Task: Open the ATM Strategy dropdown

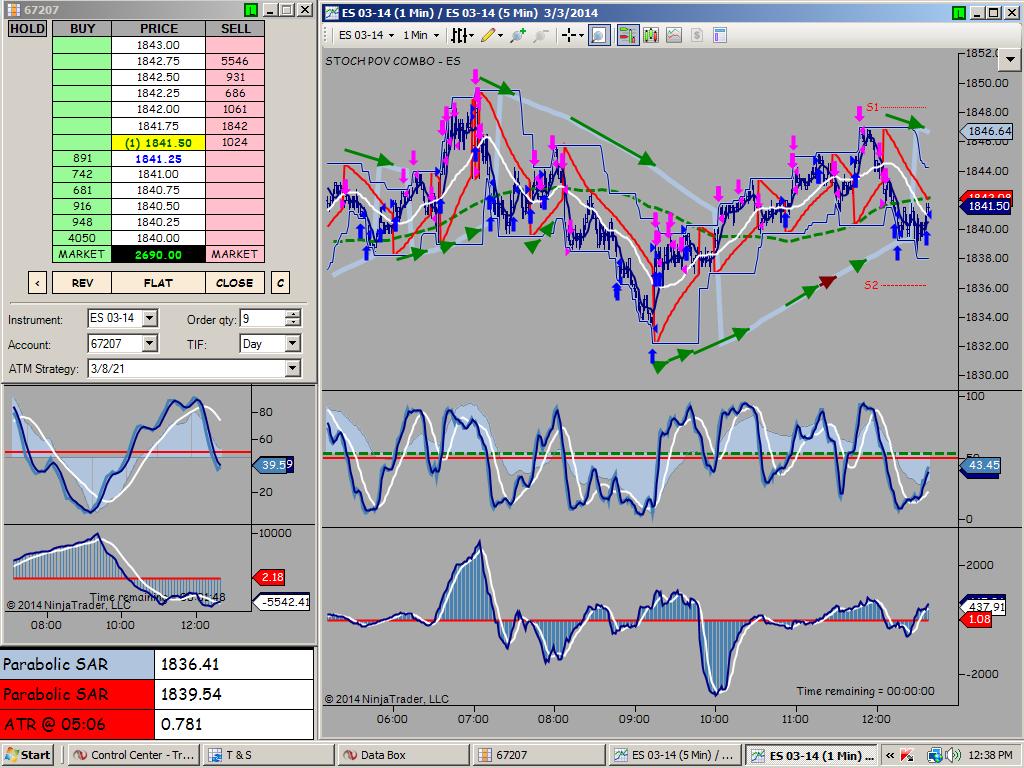Action: point(293,368)
